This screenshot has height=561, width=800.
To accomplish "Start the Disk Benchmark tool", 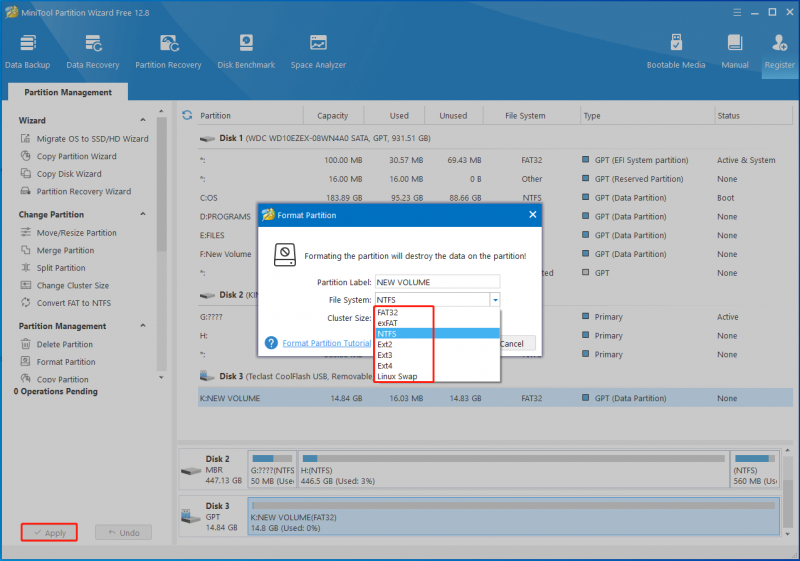I will pyautogui.click(x=246, y=52).
